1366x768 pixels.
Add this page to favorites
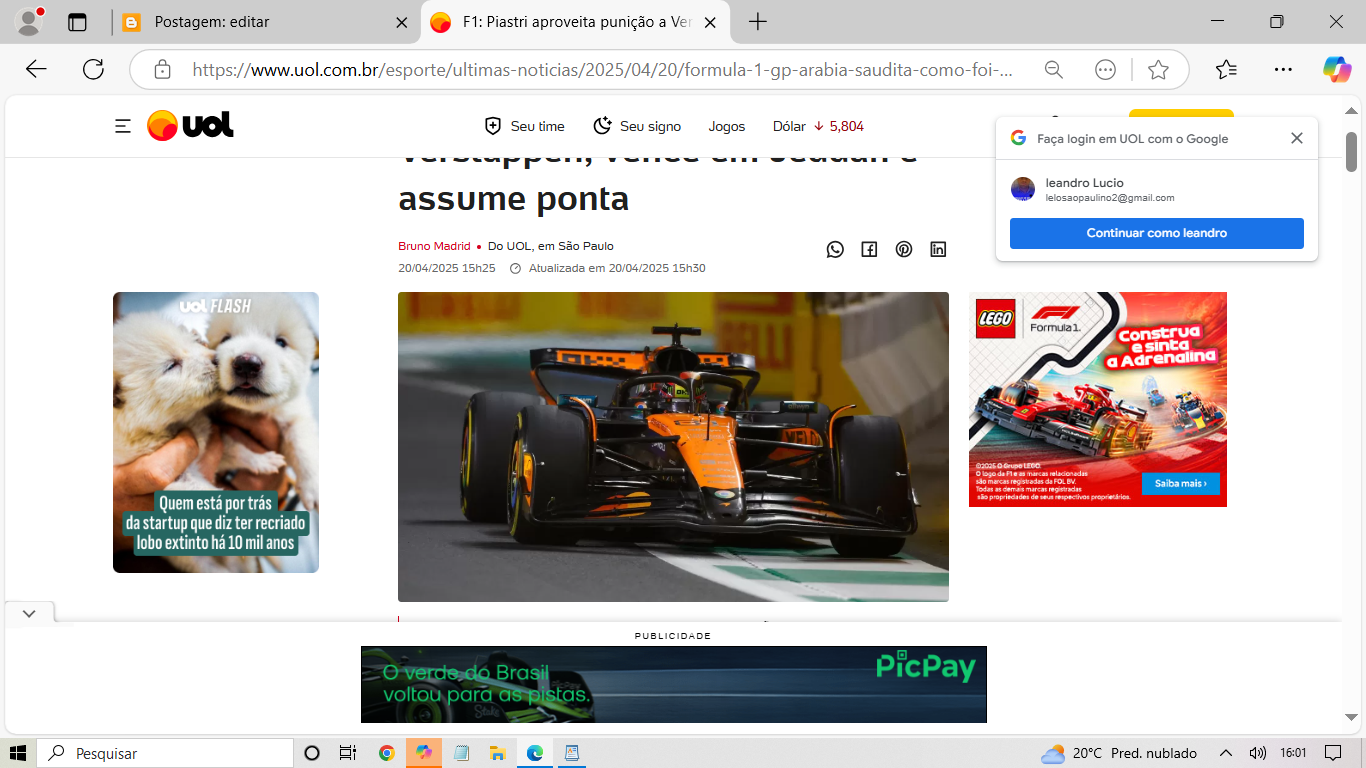click(x=1158, y=70)
